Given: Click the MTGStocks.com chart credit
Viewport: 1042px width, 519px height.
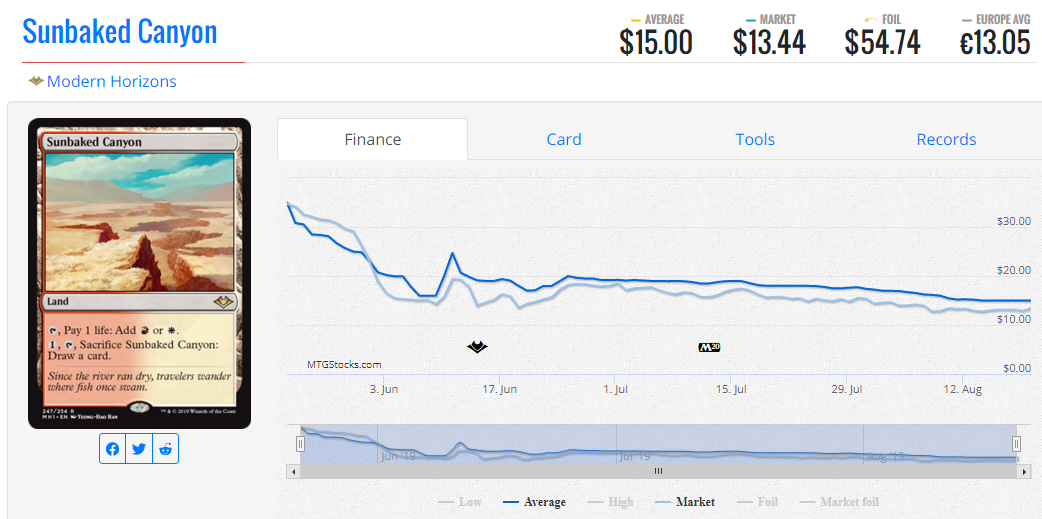Looking at the screenshot, I should point(344,364).
